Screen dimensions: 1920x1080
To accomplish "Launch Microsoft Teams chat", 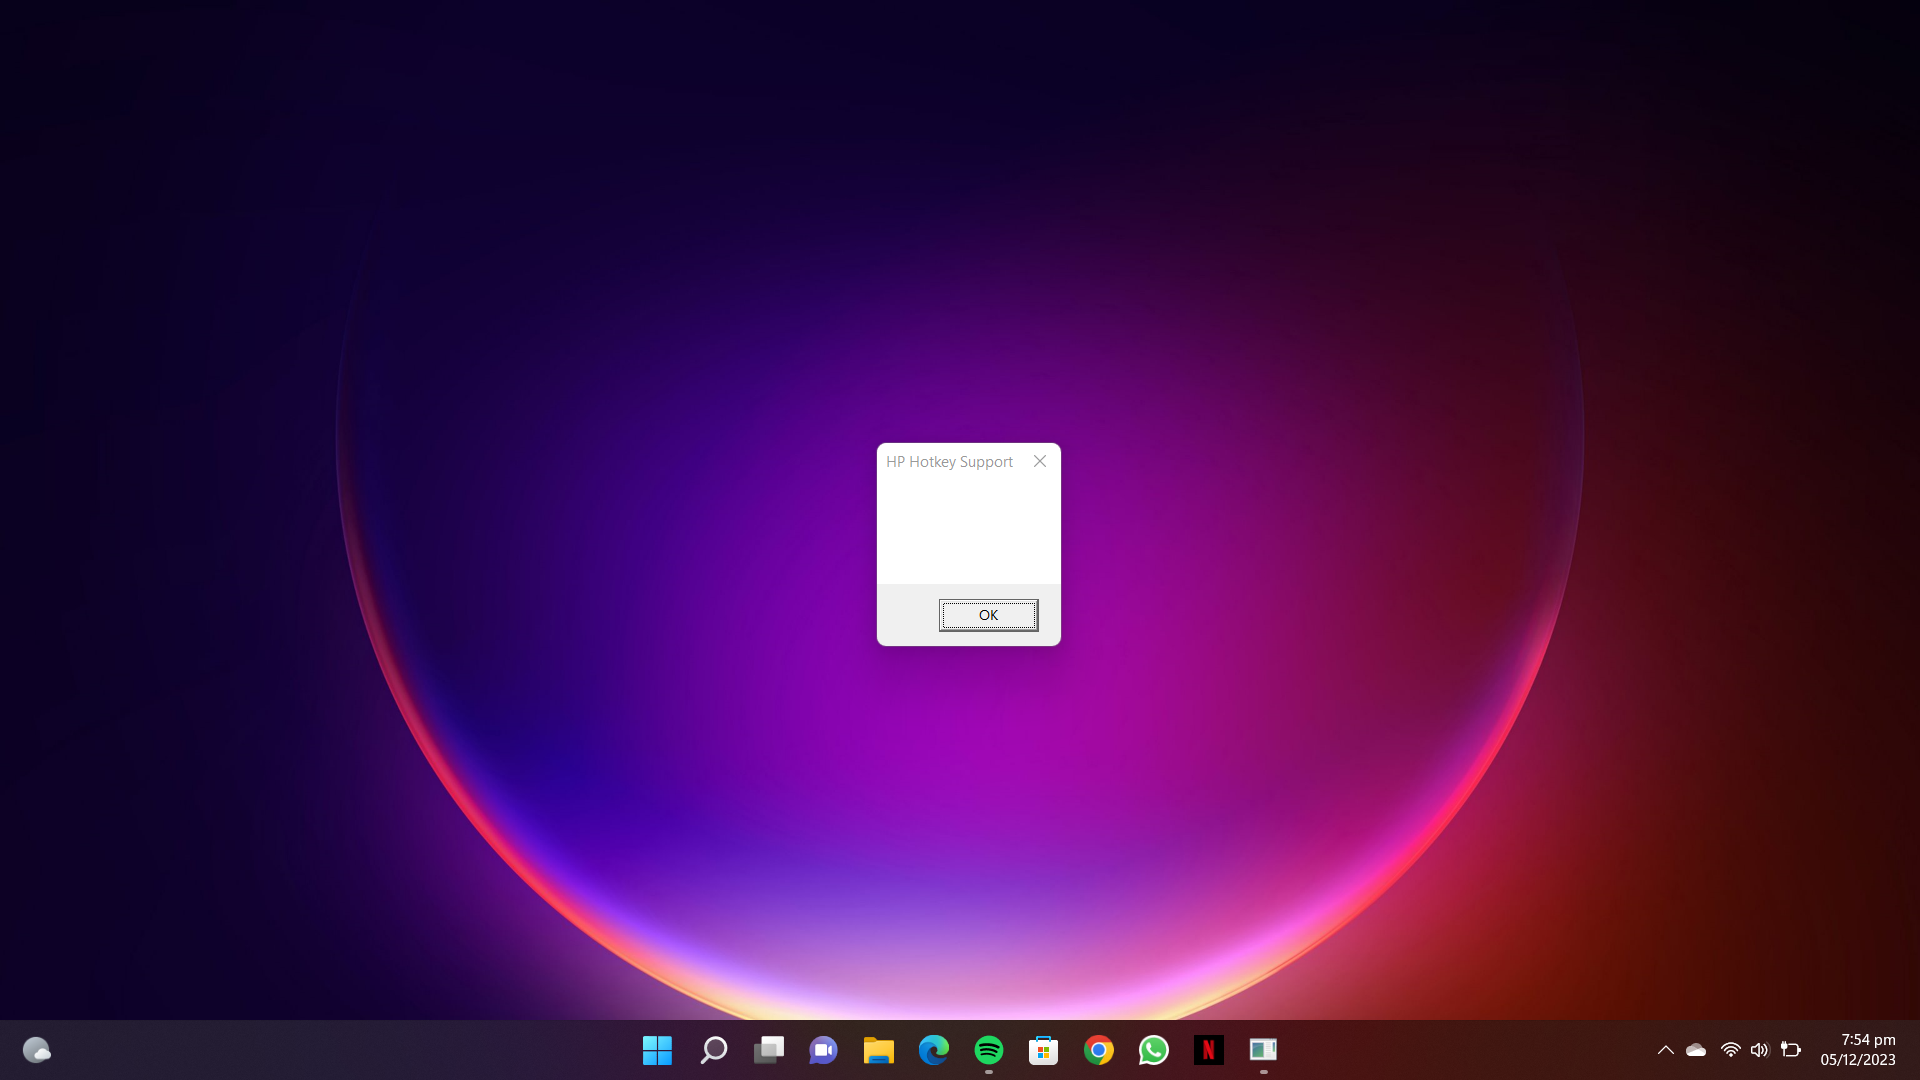I will 822,1050.
